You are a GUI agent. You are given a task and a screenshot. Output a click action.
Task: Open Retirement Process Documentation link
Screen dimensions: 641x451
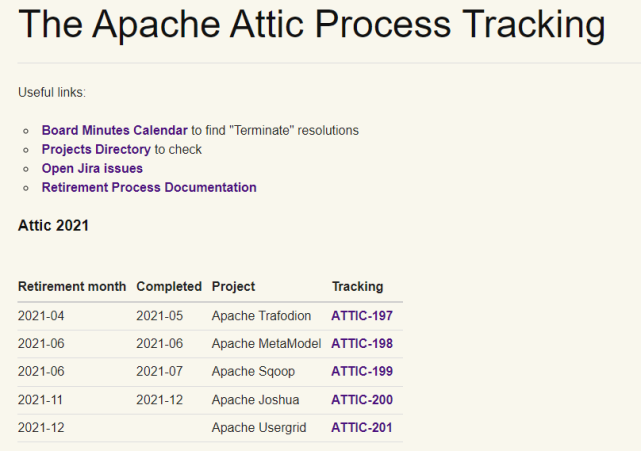(149, 188)
